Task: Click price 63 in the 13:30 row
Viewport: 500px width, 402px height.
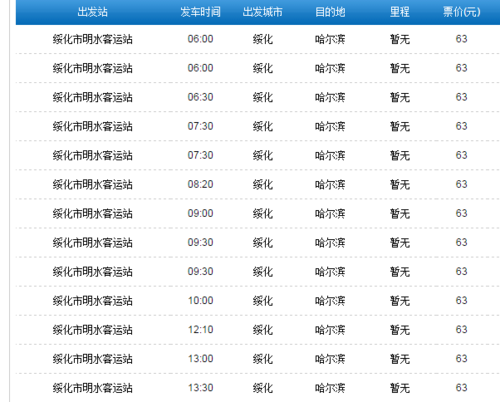Action: pos(461,388)
